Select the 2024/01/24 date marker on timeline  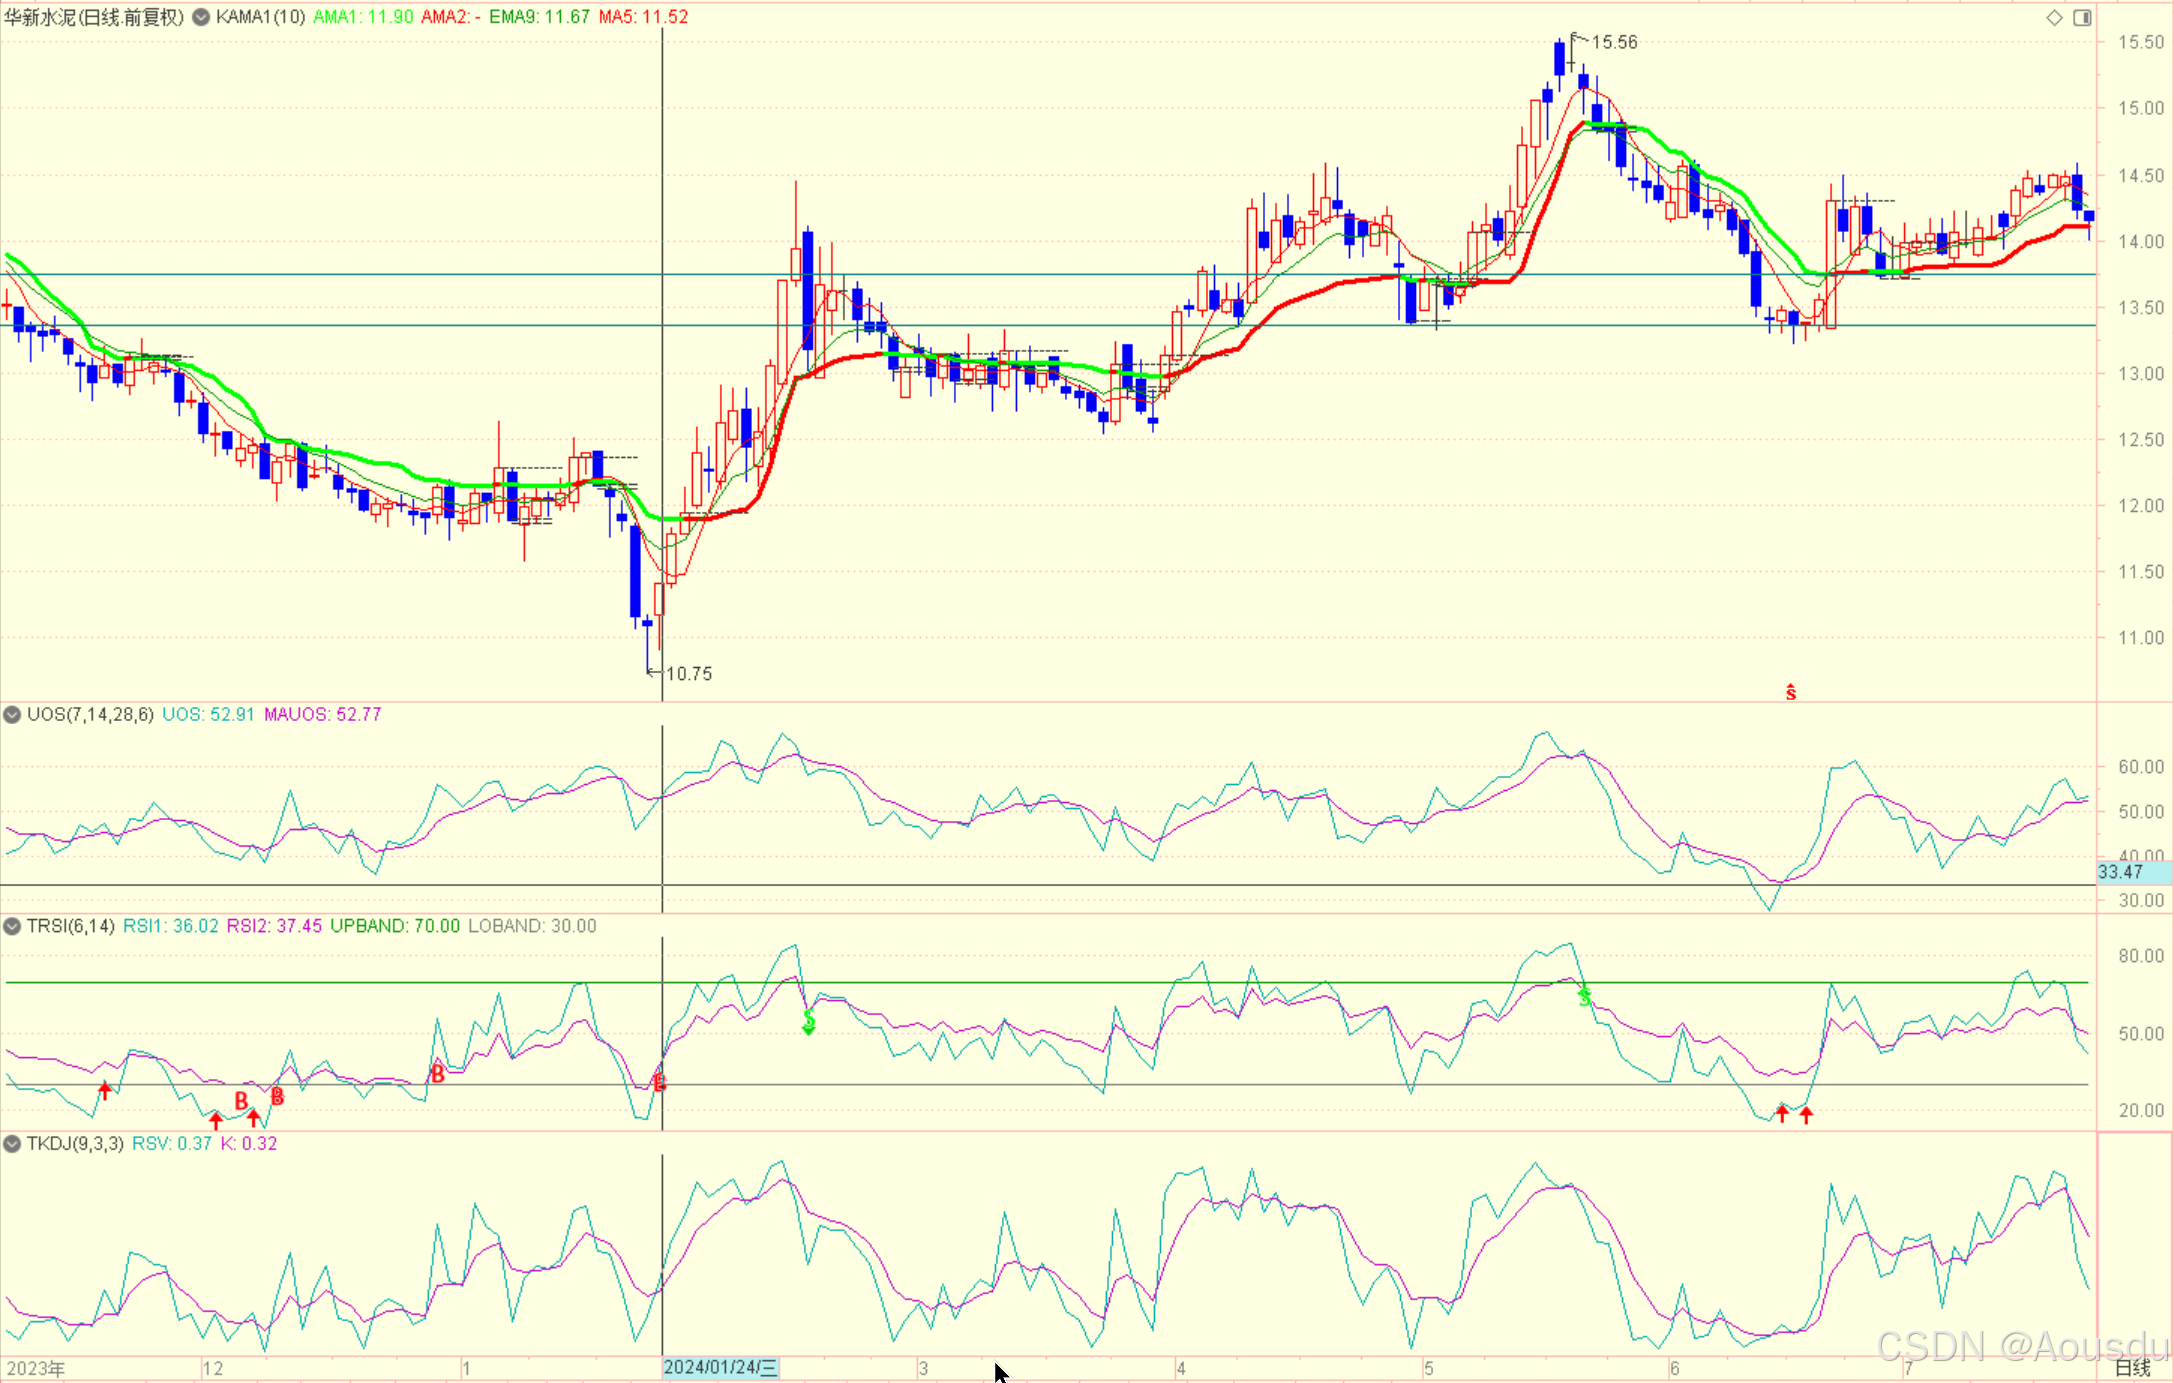pos(720,1367)
